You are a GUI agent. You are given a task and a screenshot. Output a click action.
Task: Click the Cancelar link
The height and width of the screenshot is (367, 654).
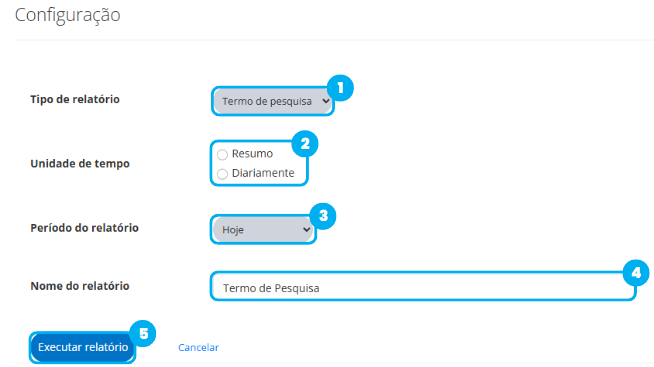click(x=198, y=347)
